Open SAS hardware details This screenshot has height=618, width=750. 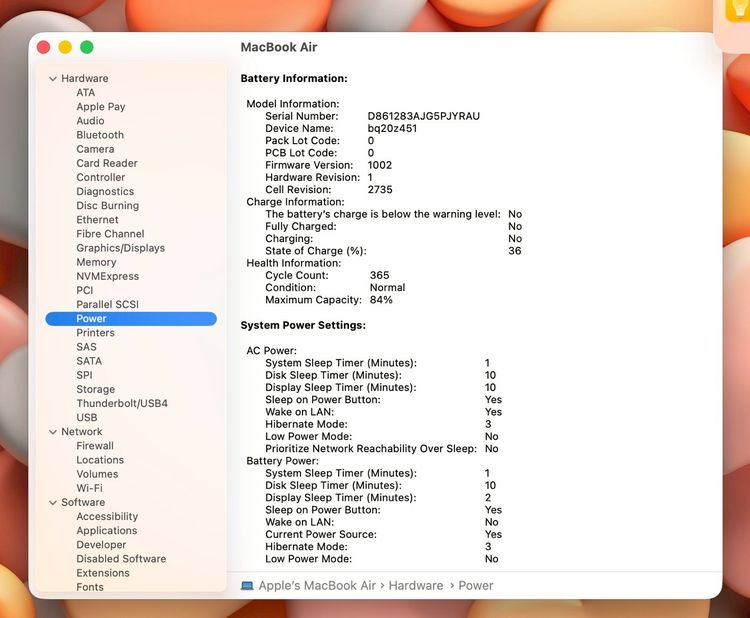point(86,347)
